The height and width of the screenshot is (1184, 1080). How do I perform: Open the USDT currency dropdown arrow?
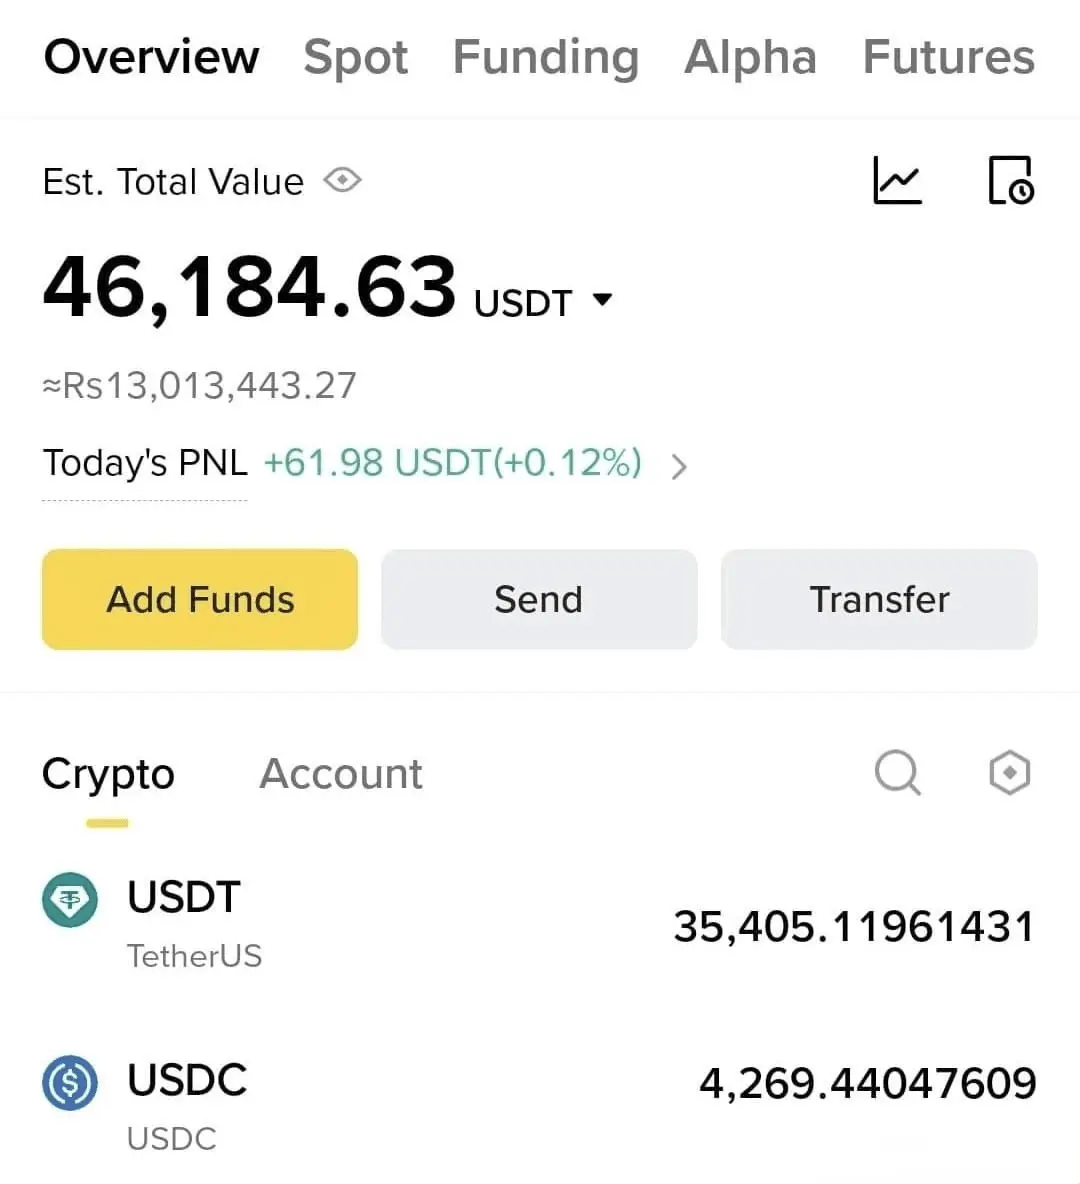(x=602, y=300)
